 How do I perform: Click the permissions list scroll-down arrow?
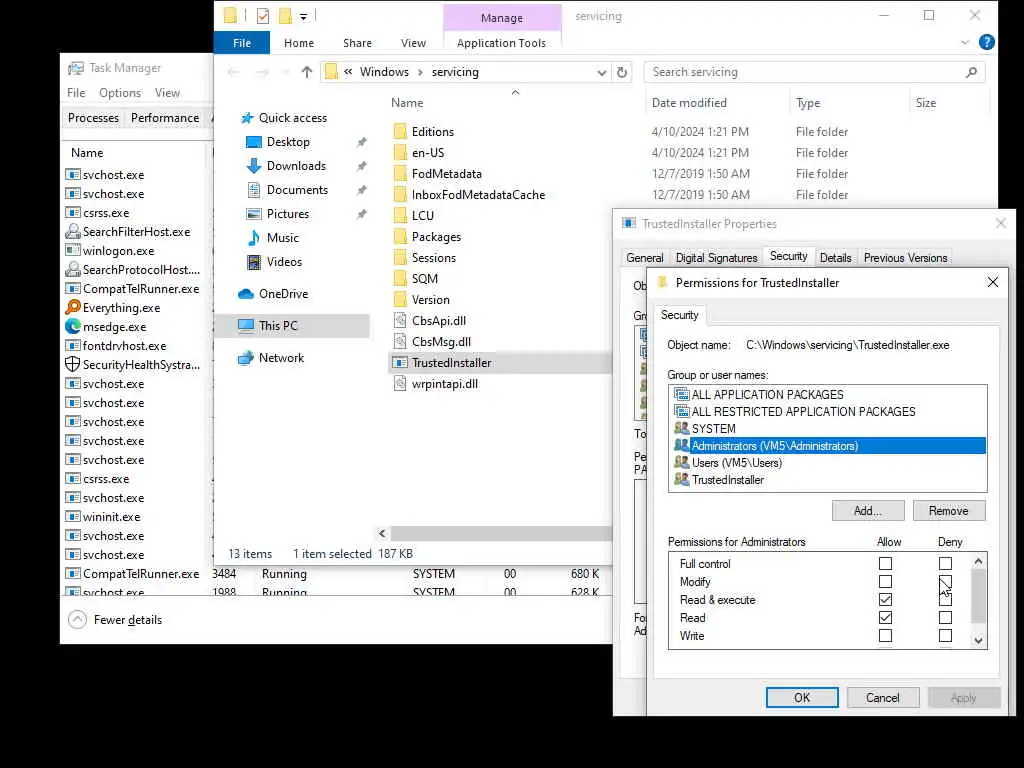pyautogui.click(x=978, y=641)
